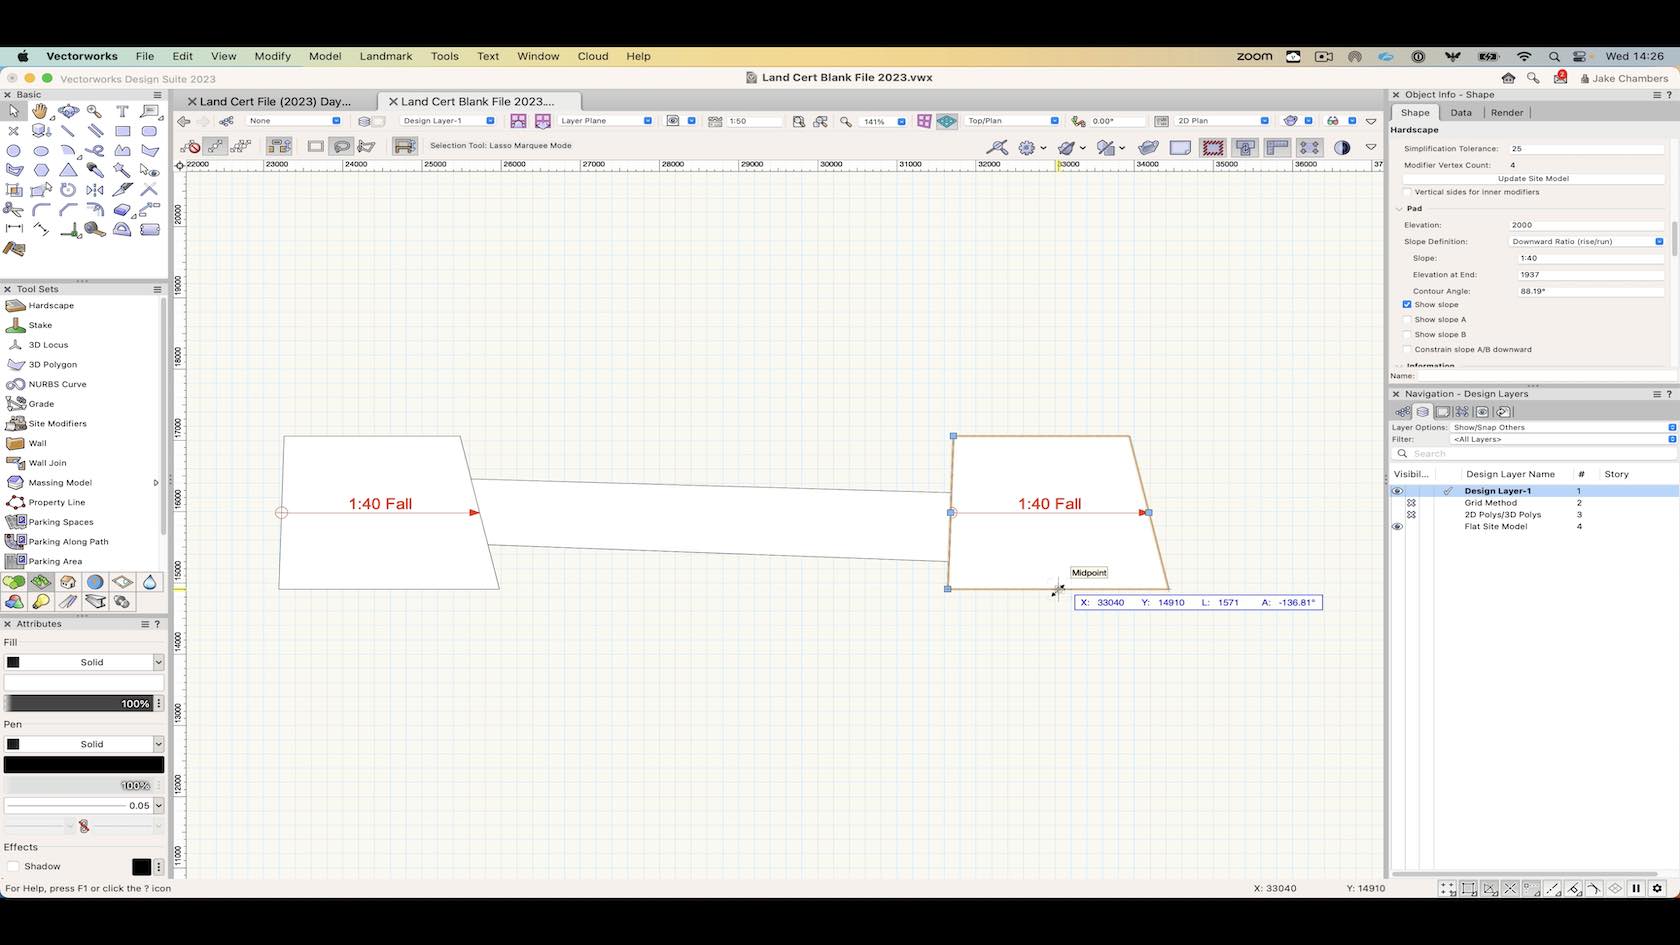Choose the Site Modifiers tool

[57, 424]
